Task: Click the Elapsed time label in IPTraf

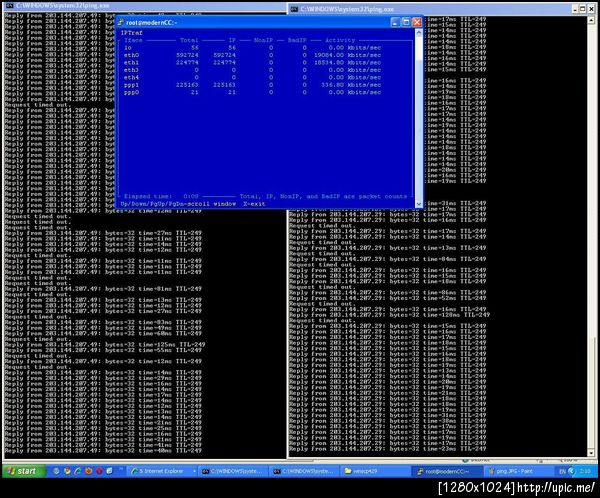Action: pyautogui.click(x=148, y=196)
